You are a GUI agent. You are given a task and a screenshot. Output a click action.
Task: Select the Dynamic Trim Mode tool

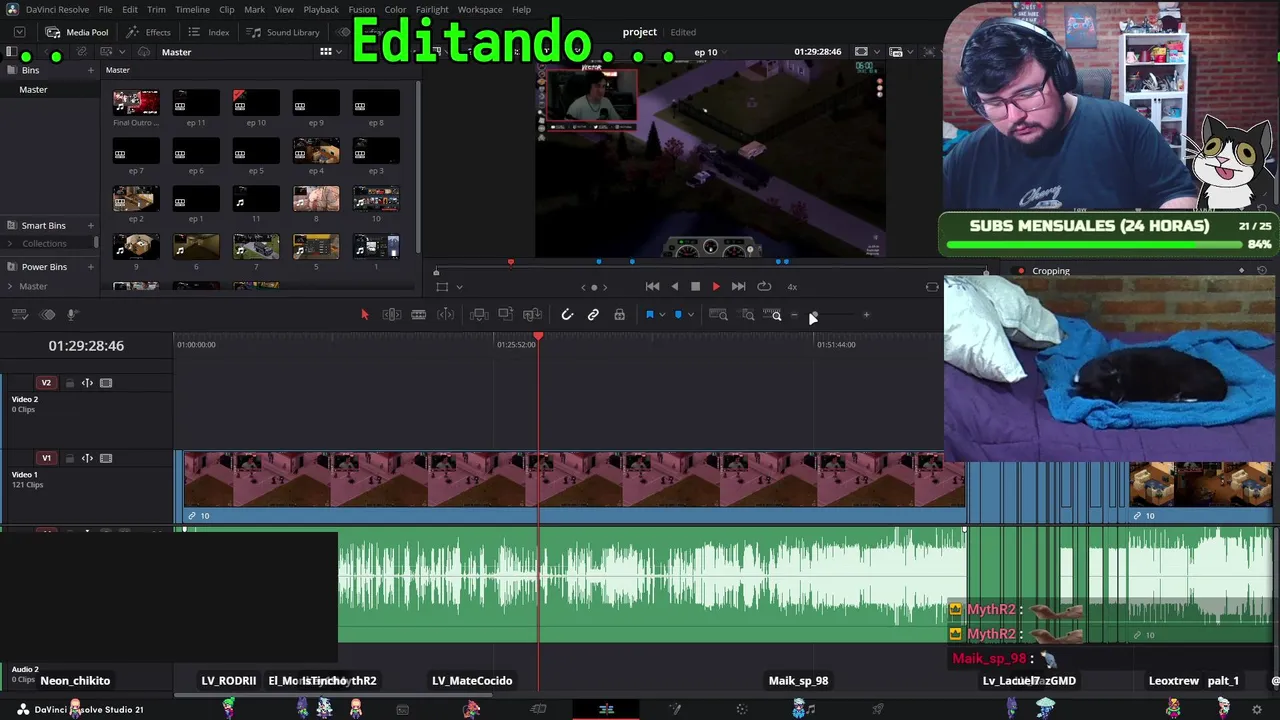(x=419, y=315)
